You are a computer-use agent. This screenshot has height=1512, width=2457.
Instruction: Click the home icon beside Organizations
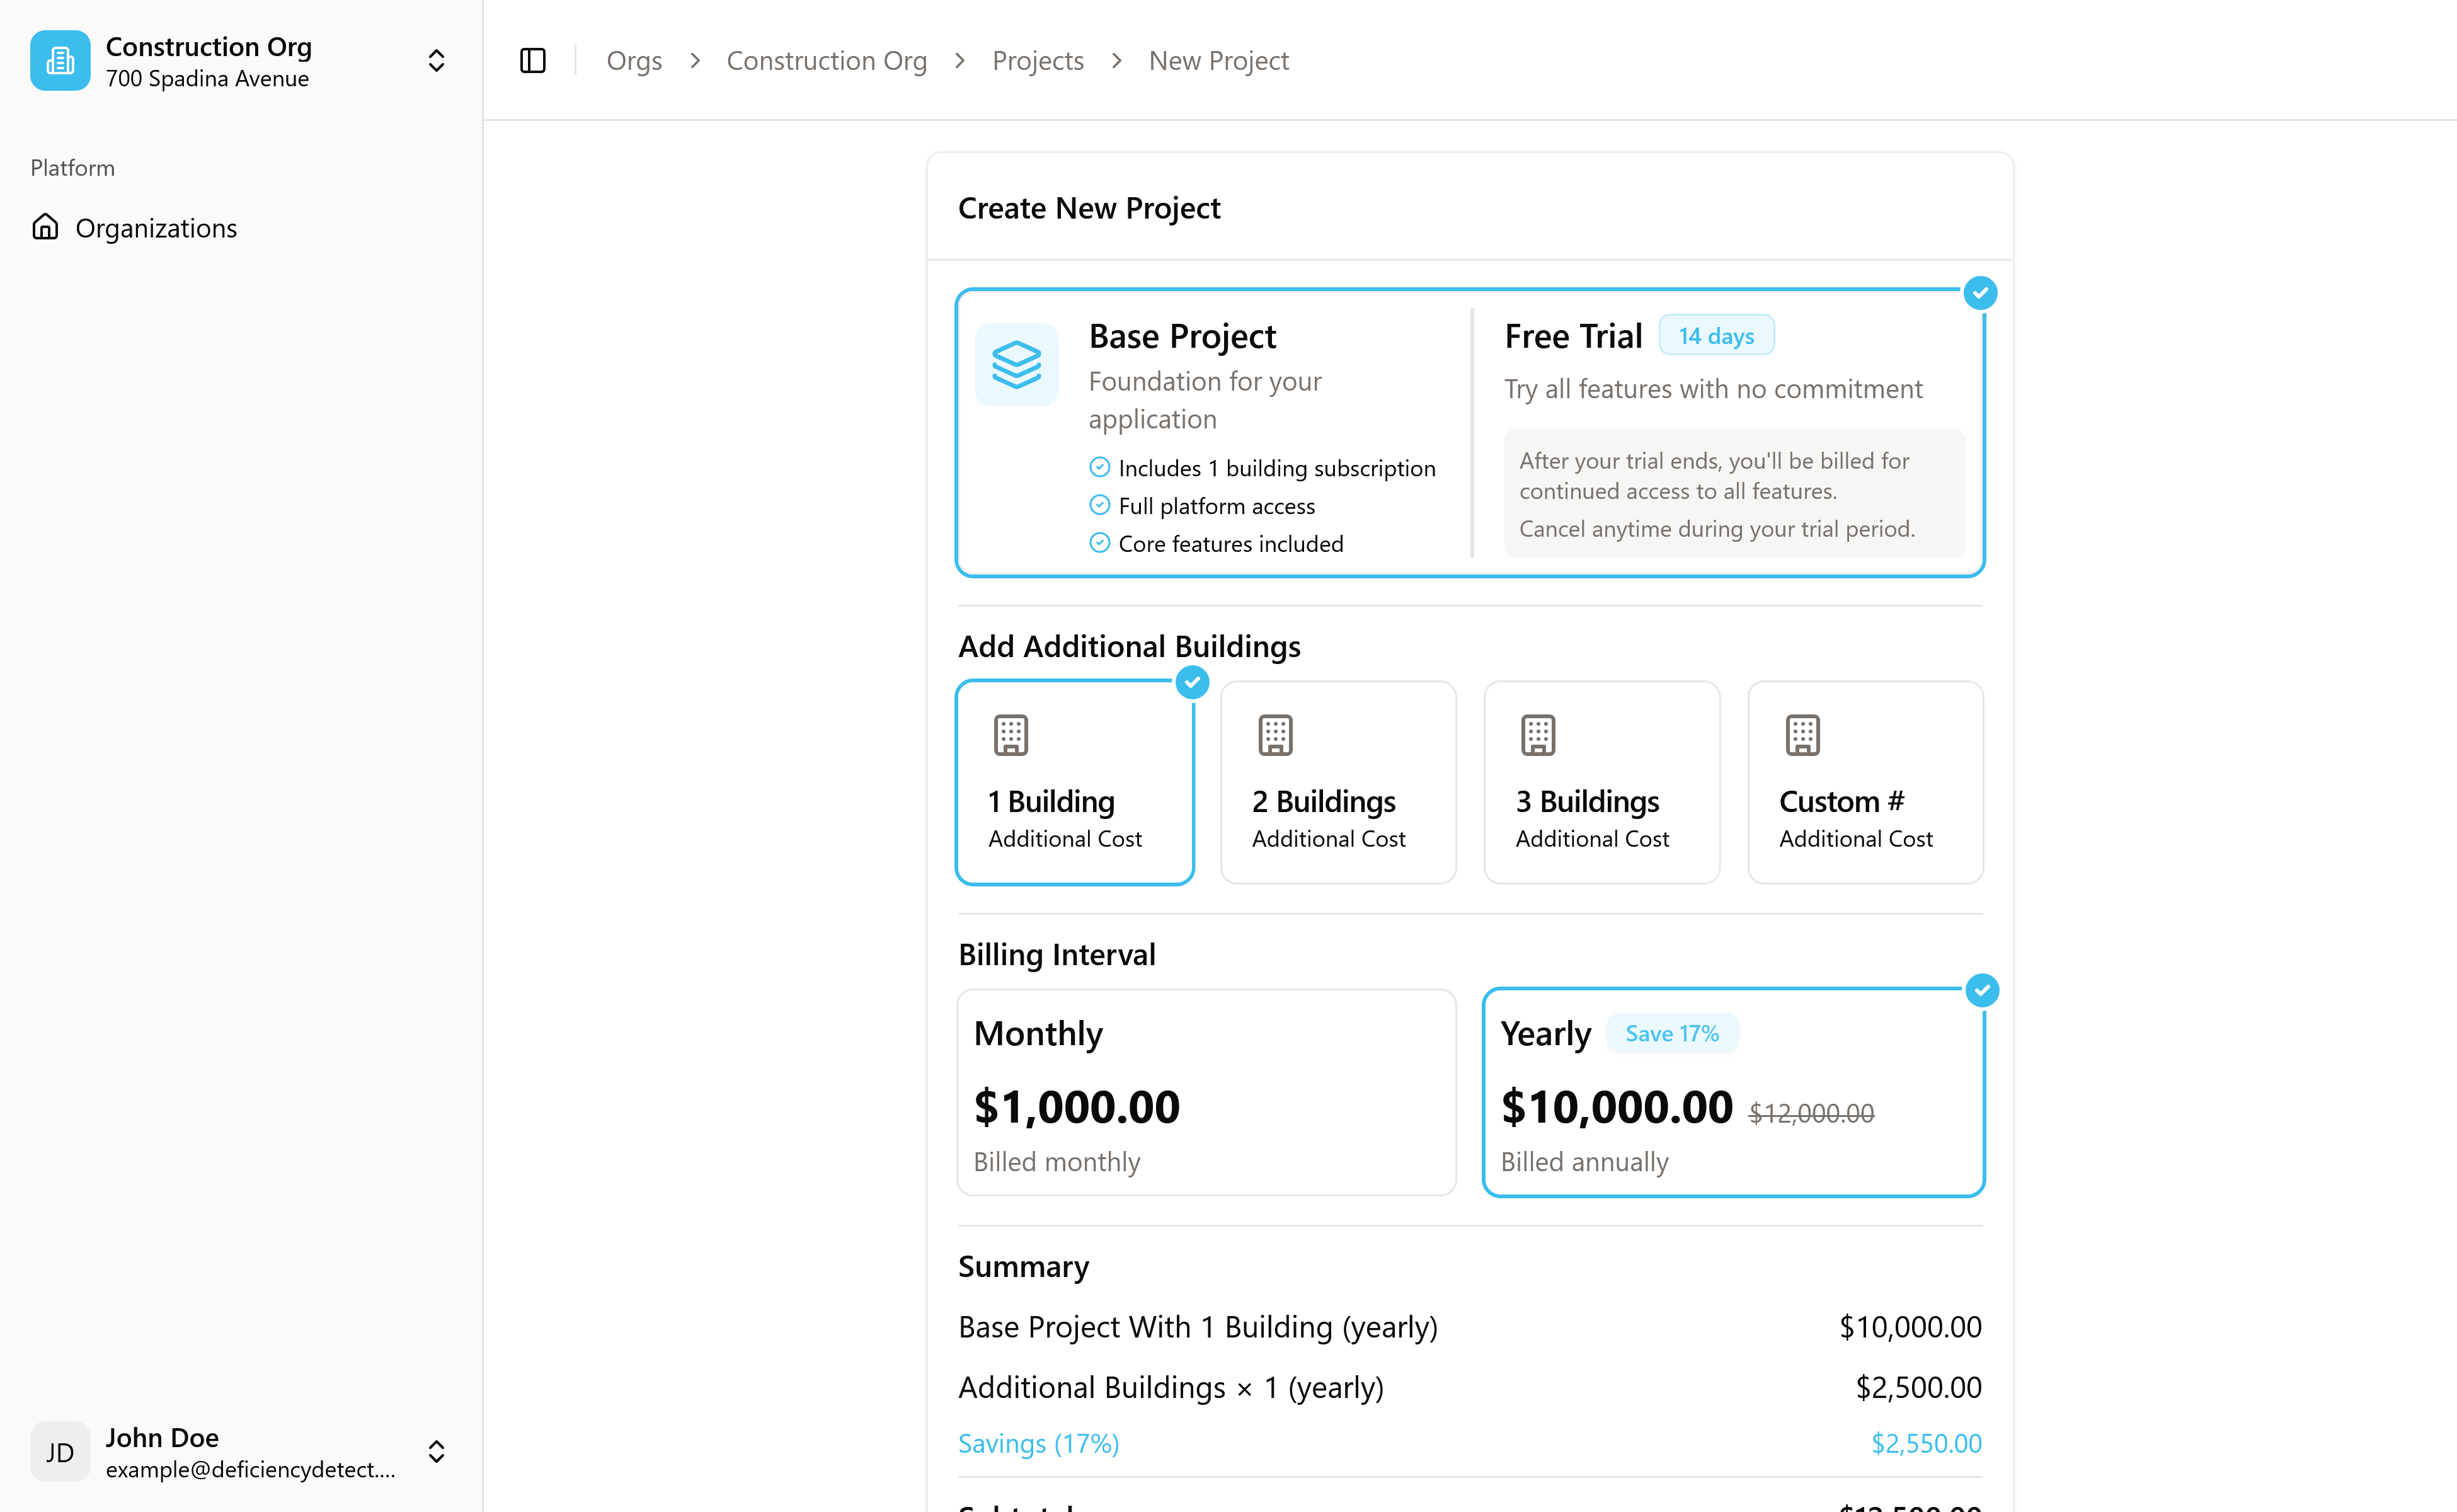pos(45,227)
